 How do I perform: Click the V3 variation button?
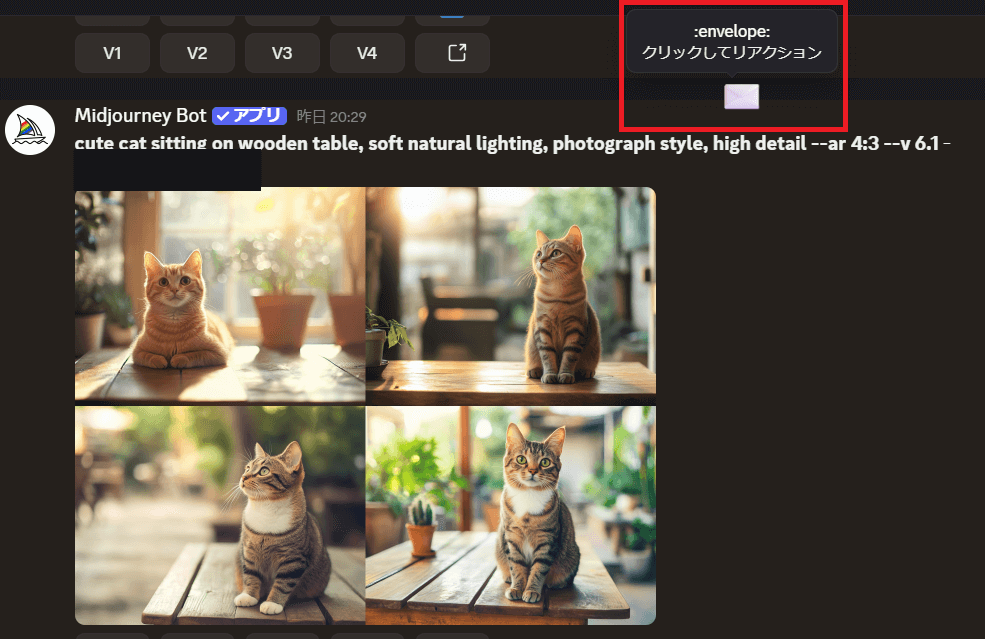click(282, 53)
